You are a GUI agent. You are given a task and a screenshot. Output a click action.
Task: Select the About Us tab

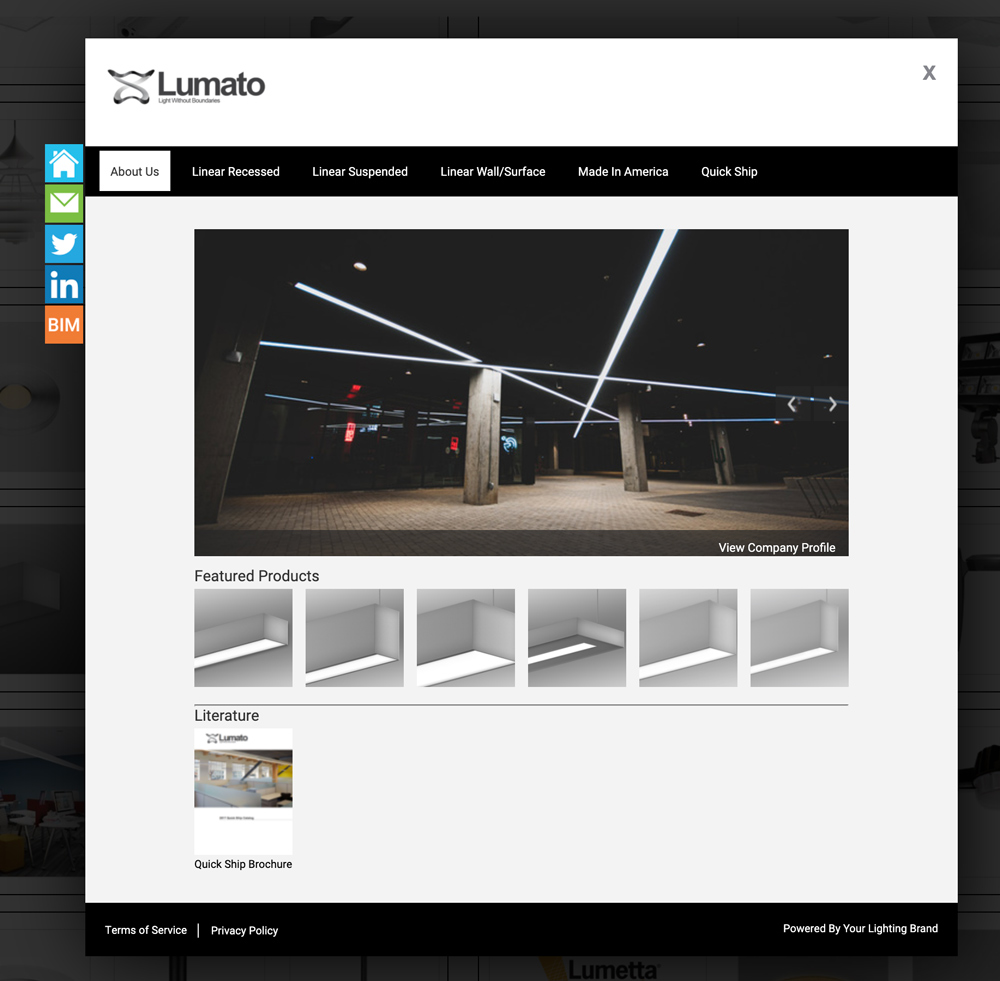[x=135, y=171]
